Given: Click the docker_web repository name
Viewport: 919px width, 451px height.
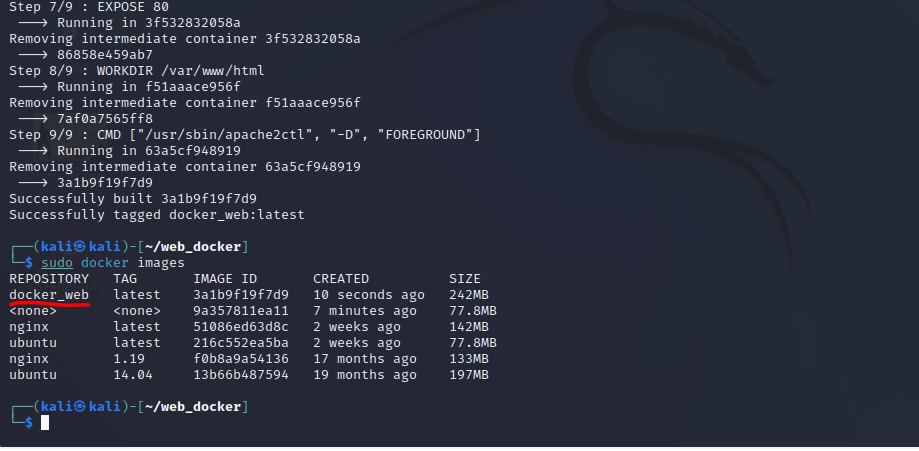Looking at the screenshot, I should 49,294.
